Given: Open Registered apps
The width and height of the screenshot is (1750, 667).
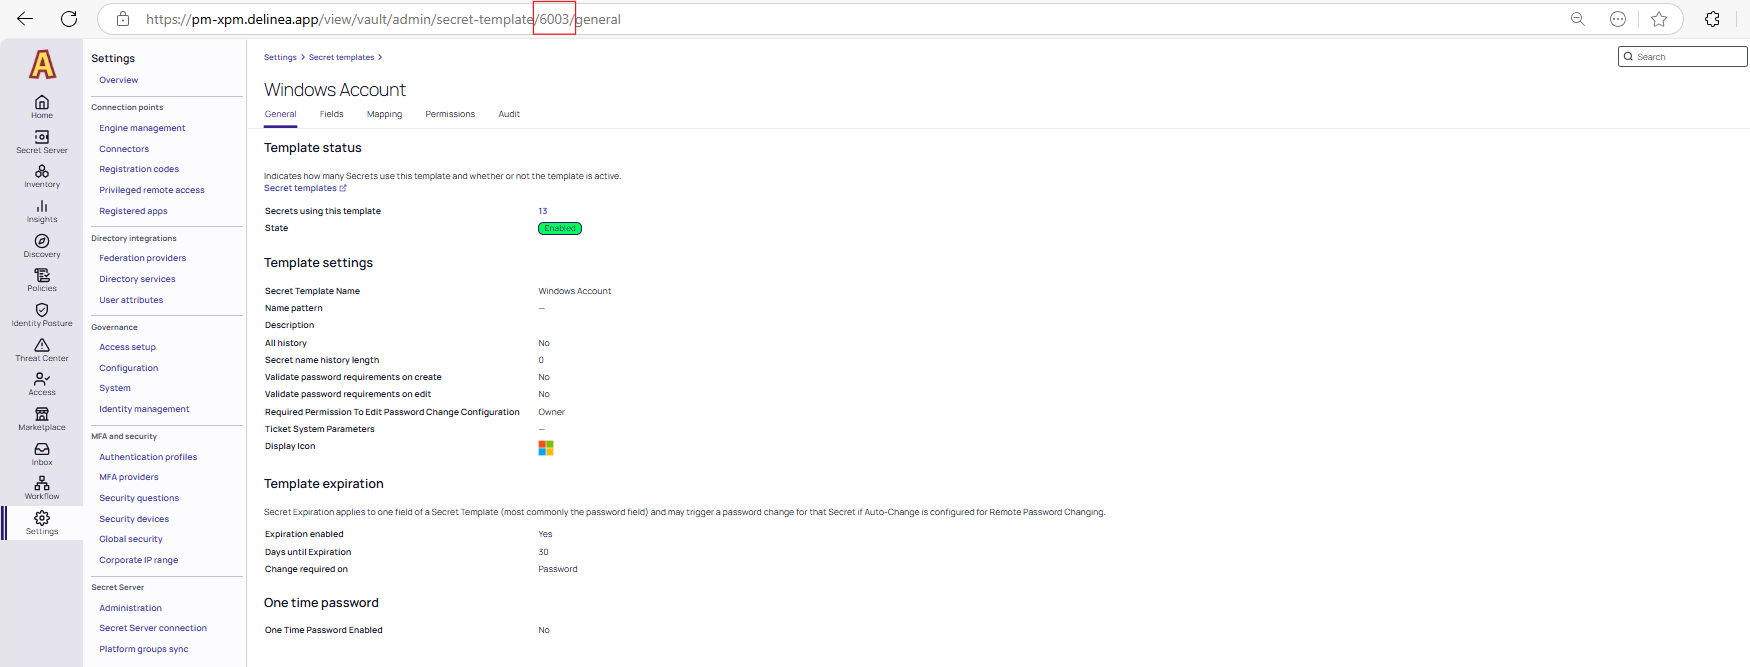Looking at the screenshot, I should coord(133,211).
